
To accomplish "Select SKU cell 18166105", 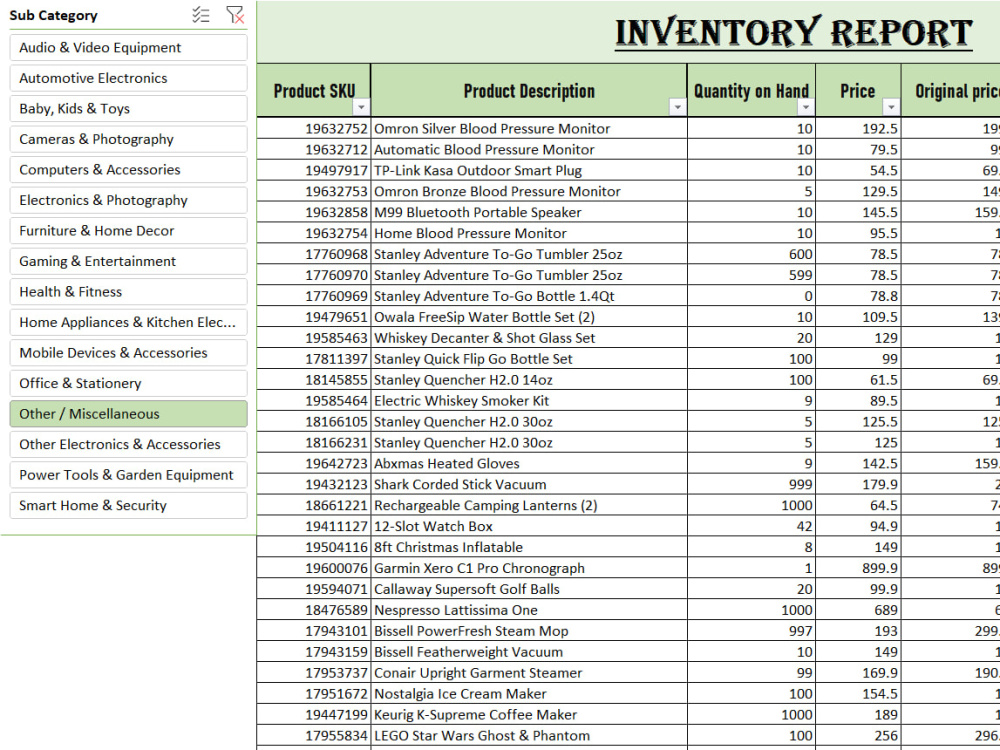I will click(314, 422).
